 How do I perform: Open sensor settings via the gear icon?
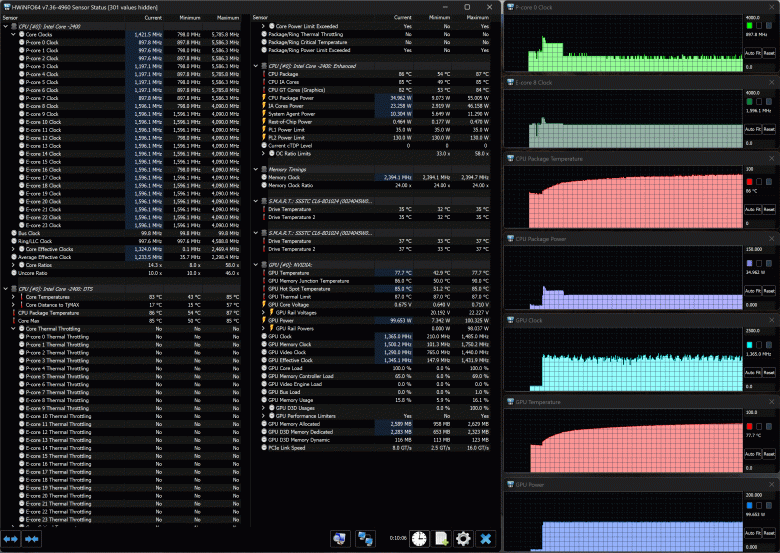tap(463, 539)
